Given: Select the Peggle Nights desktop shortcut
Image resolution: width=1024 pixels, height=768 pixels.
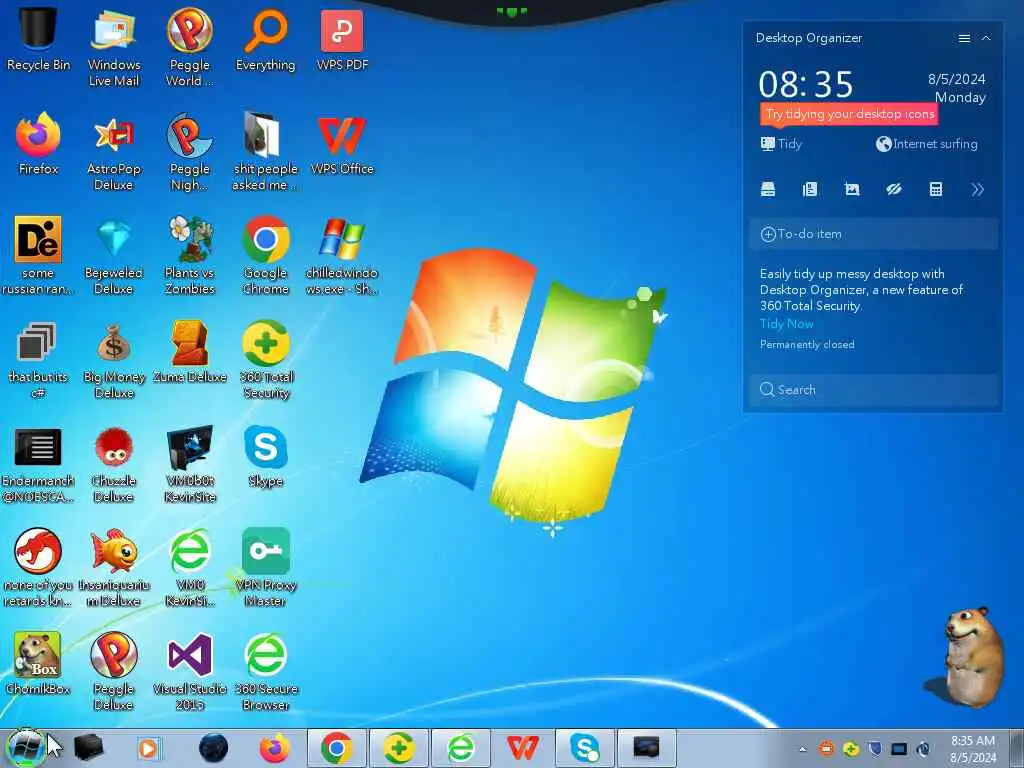Looking at the screenshot, I should (189, 152).
